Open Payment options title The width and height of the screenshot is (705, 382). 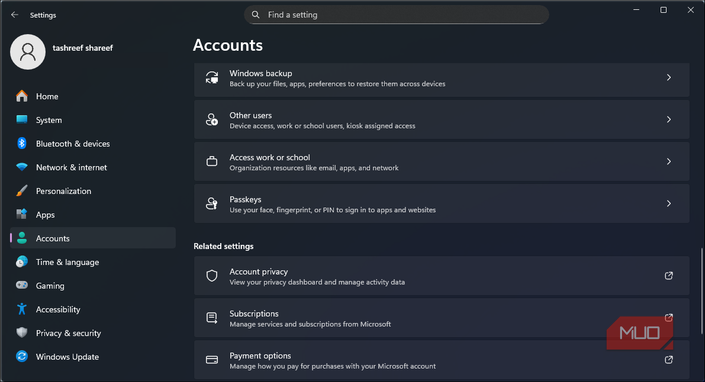[x=260, y=356]
